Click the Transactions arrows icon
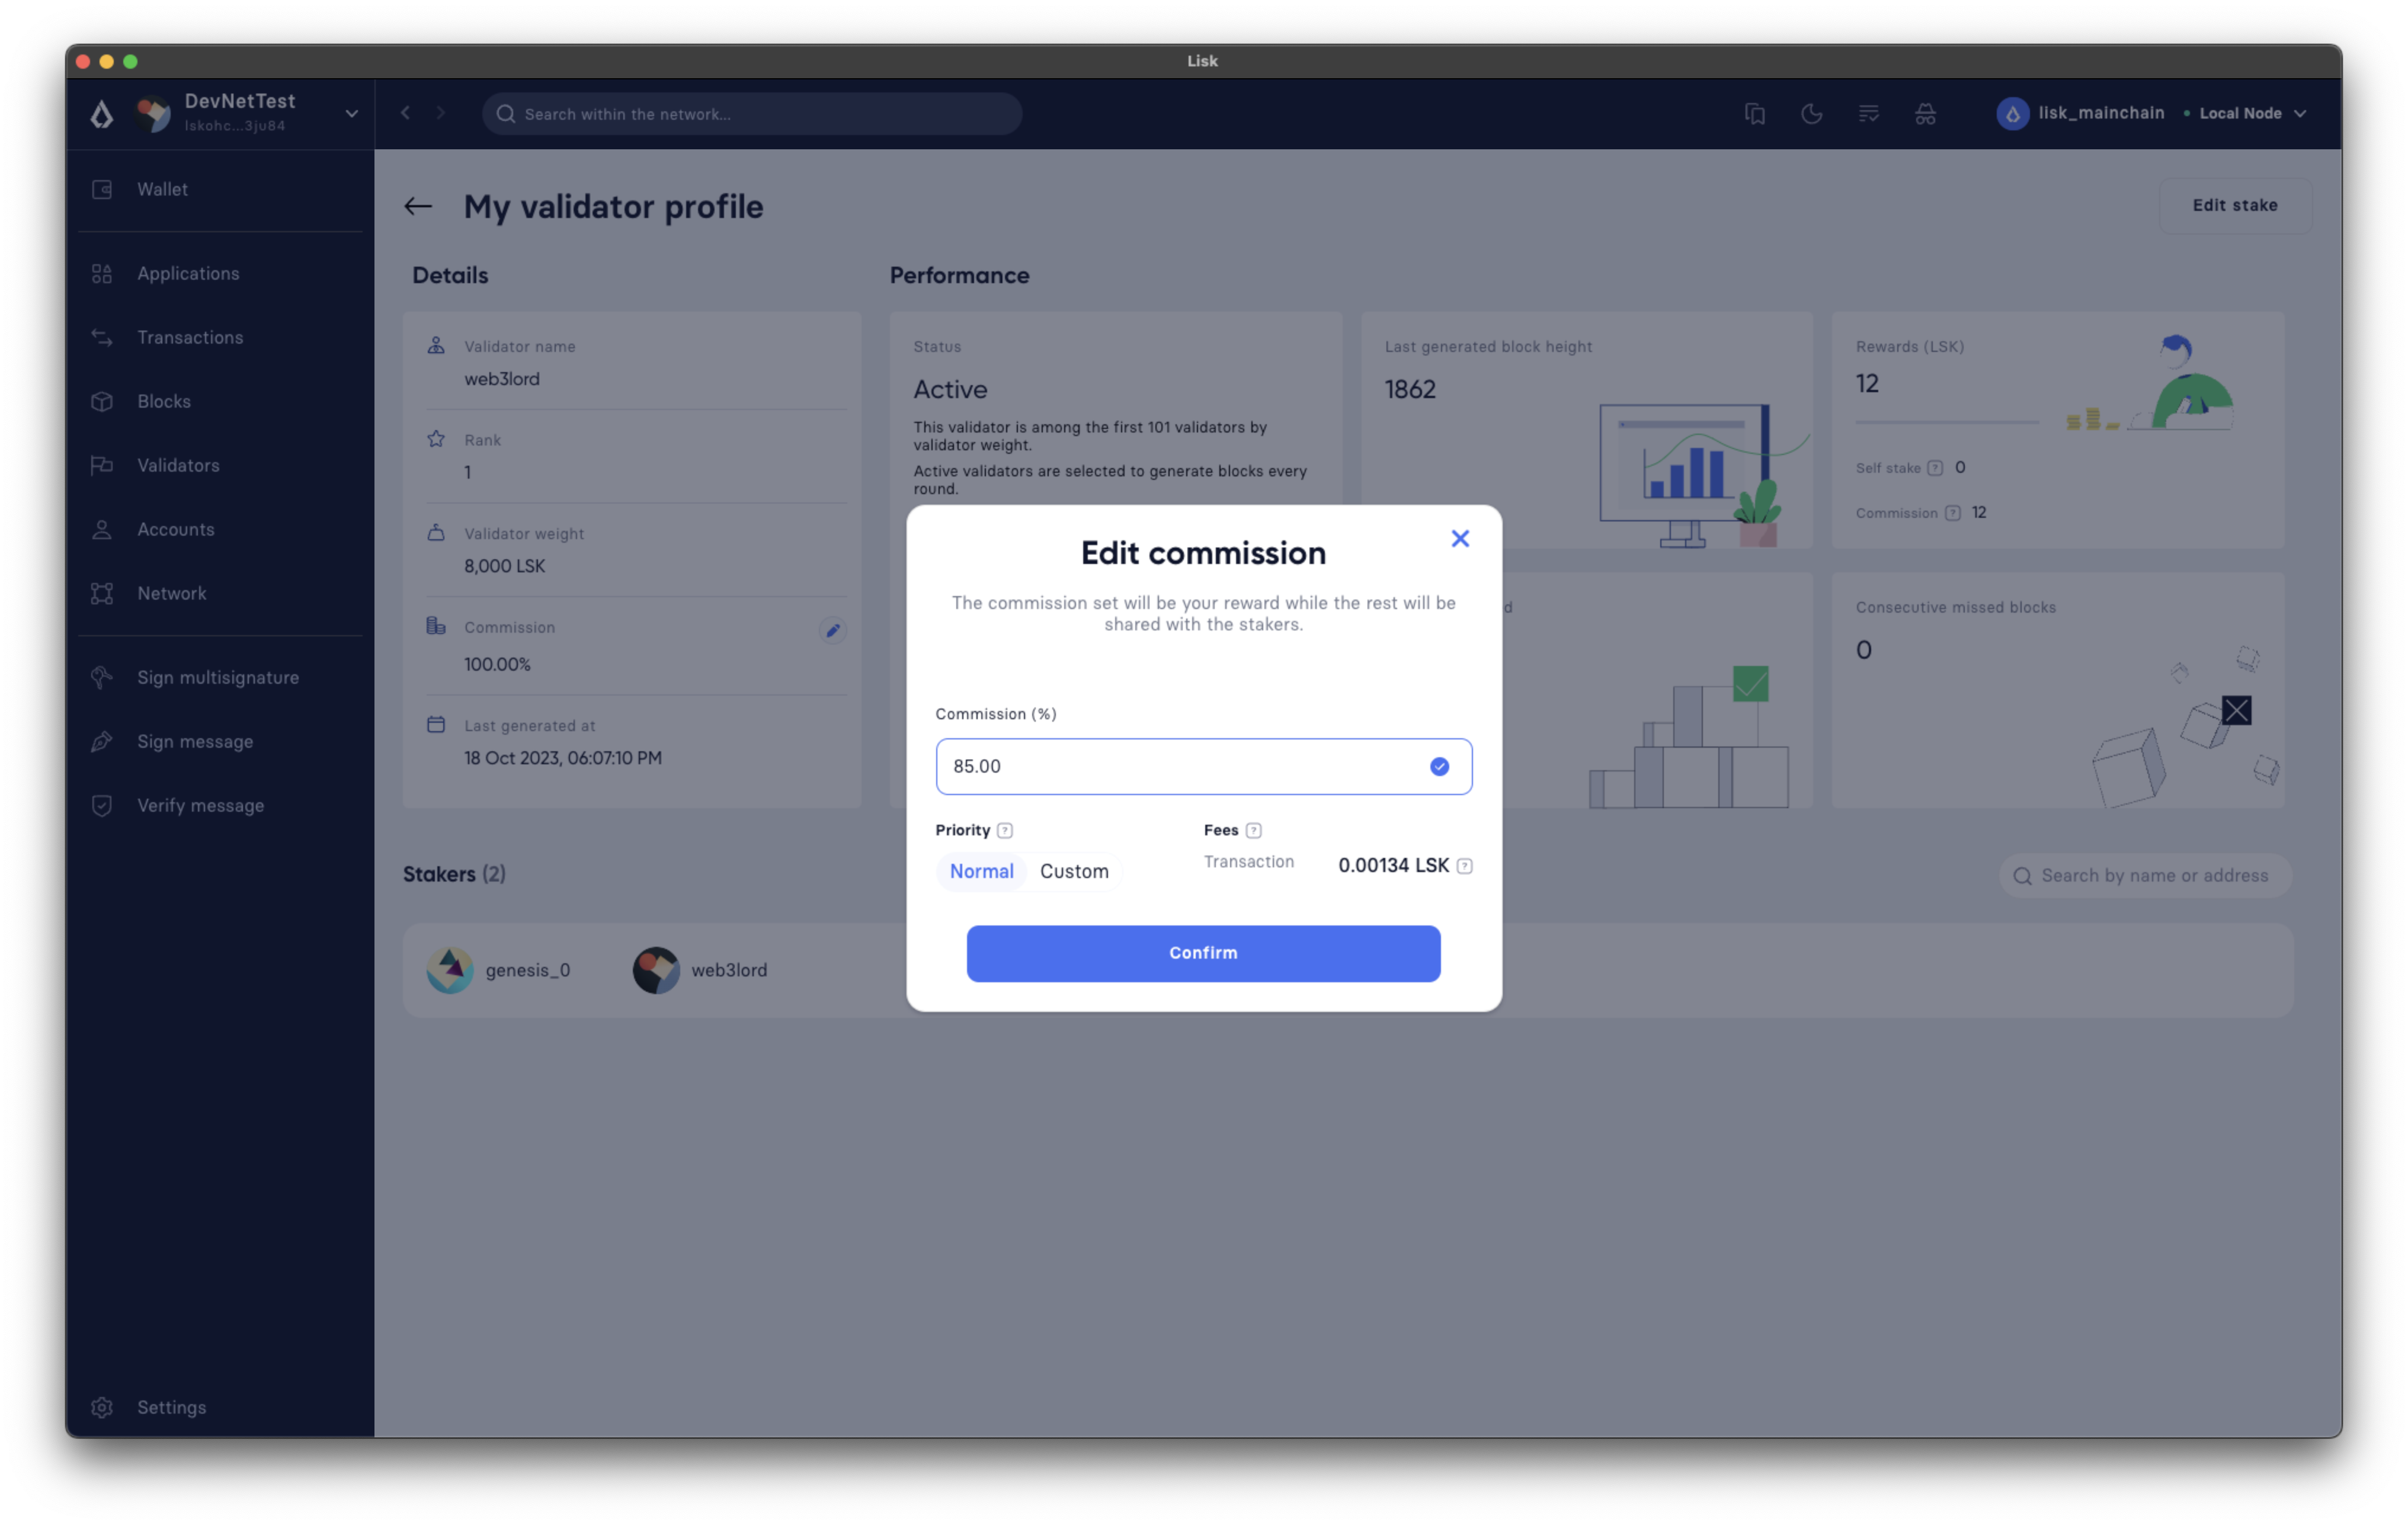The width and height of the screenshot is (2408, 1525). click(x=102, y=337)
